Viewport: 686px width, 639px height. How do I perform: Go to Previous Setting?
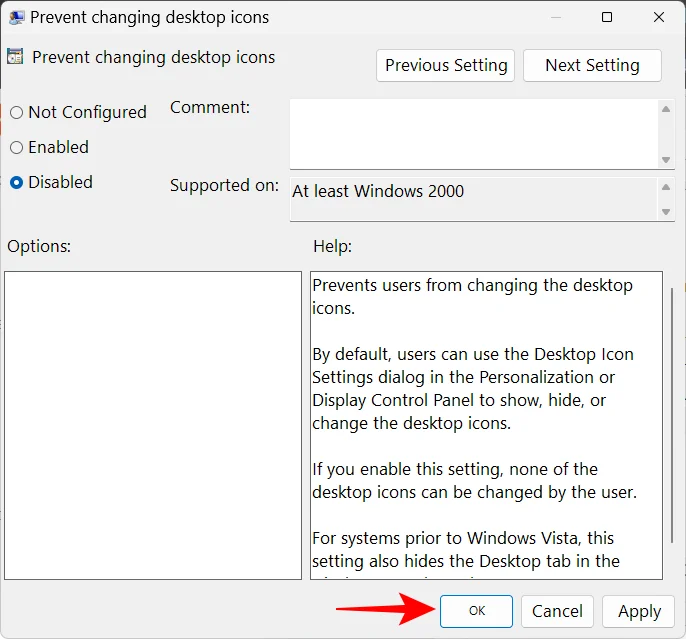[445, 65]
